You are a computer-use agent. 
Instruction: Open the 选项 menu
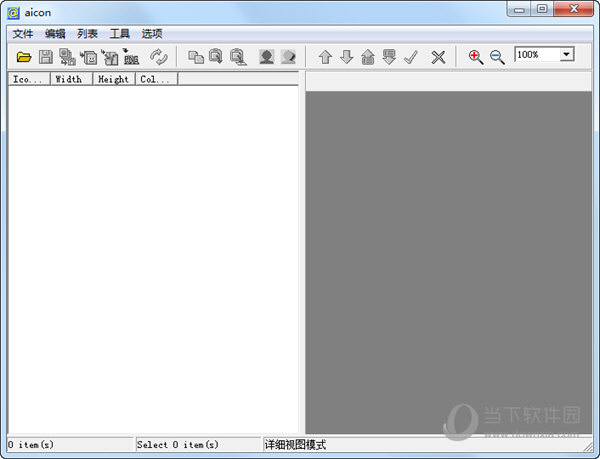pos(152,34)
